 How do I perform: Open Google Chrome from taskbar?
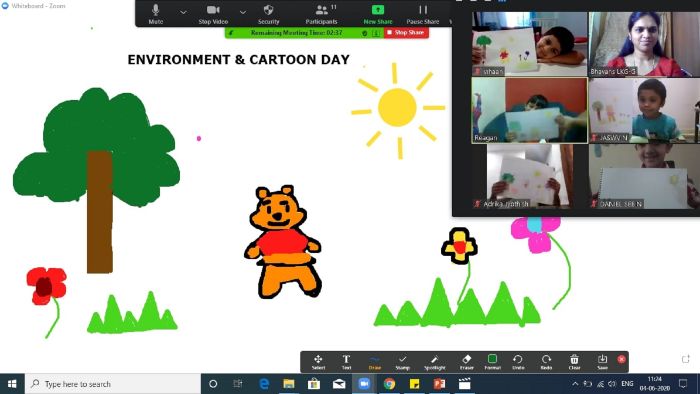pyautogui.click(x=389, y=384)
